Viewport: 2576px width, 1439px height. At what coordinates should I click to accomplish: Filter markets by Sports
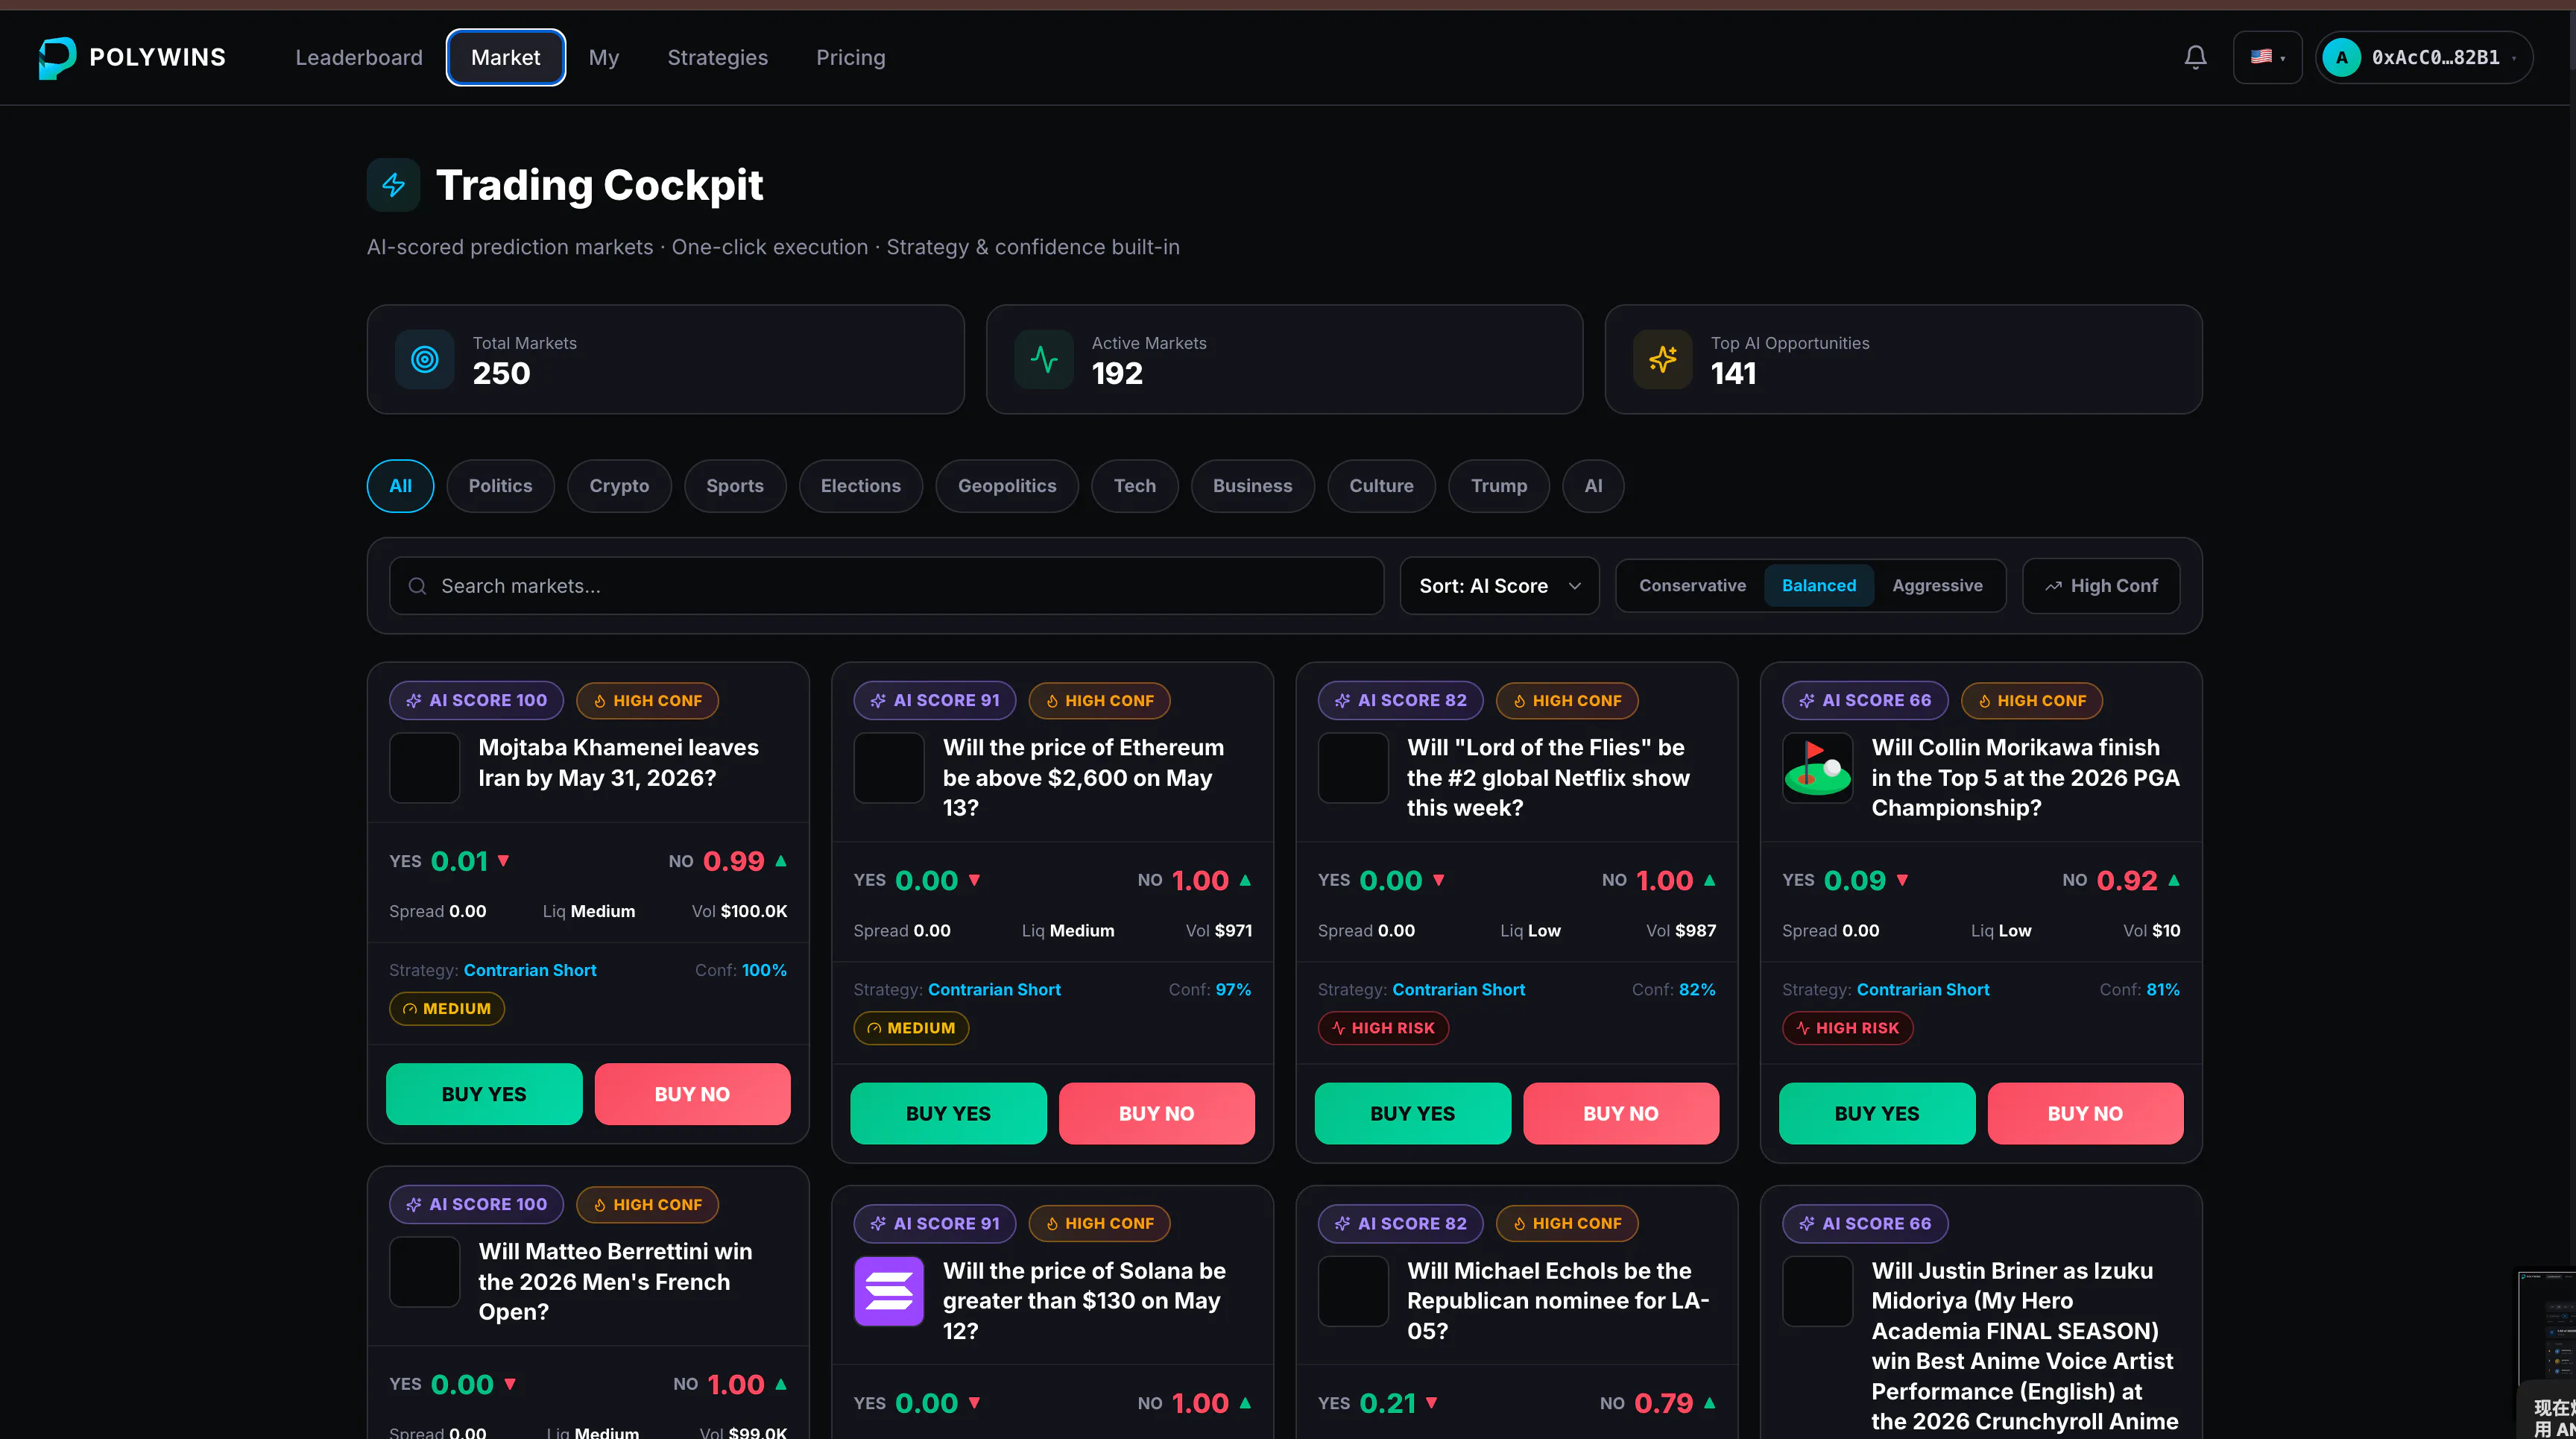click(x=735, y=486)
